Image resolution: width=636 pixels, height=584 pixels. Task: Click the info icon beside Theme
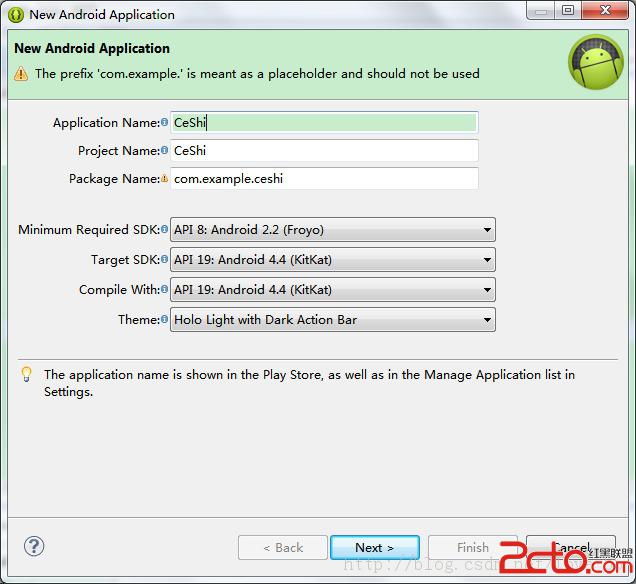(164, 319)
